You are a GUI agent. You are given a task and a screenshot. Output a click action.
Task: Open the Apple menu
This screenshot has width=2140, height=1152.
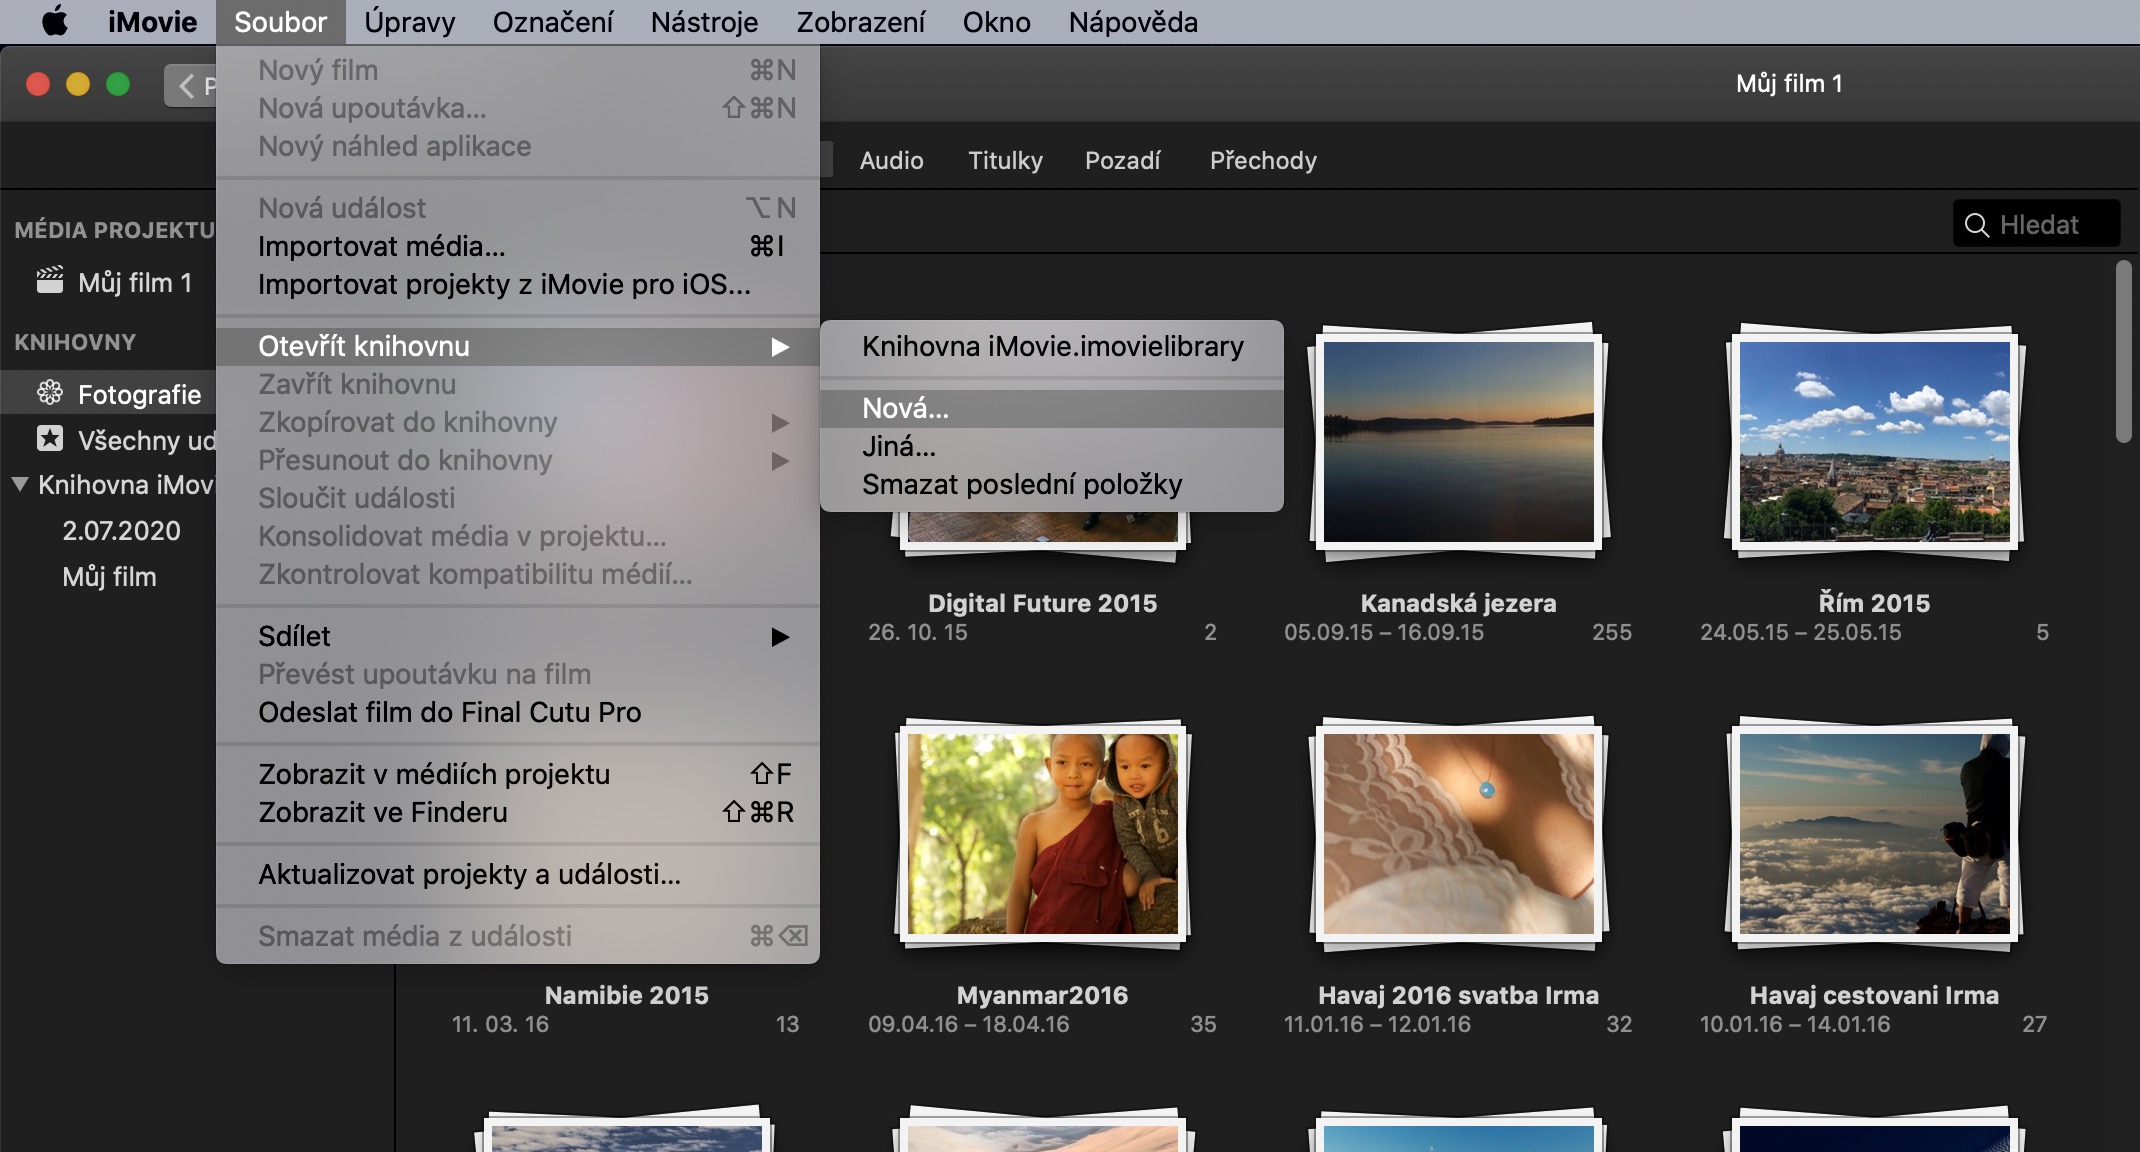point(55,21)
